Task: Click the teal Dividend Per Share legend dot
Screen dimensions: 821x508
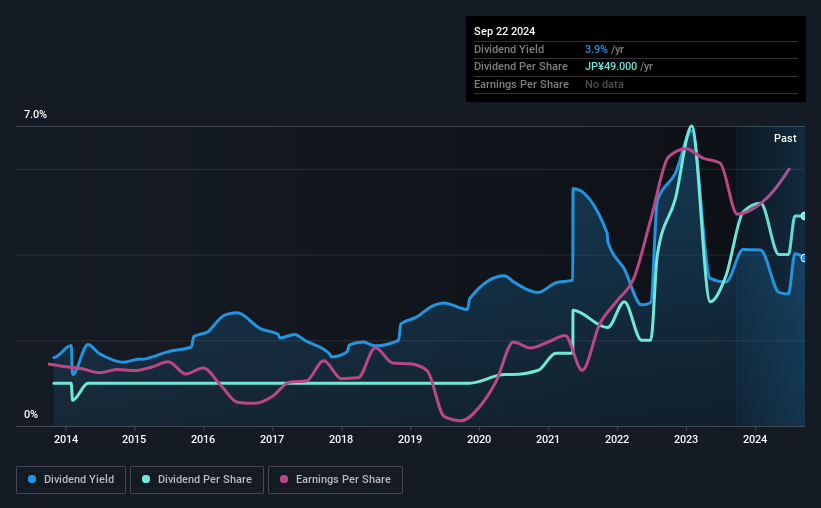Action: (146, 479)
